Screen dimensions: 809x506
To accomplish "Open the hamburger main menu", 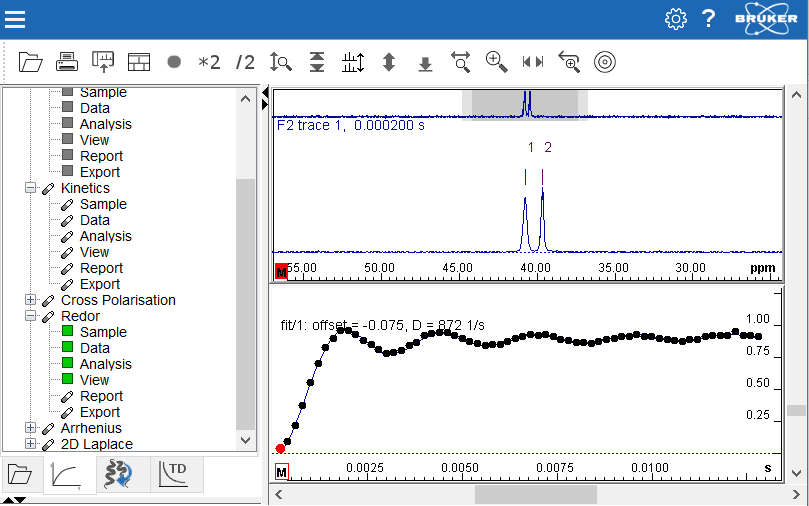I will coord(15,20).
